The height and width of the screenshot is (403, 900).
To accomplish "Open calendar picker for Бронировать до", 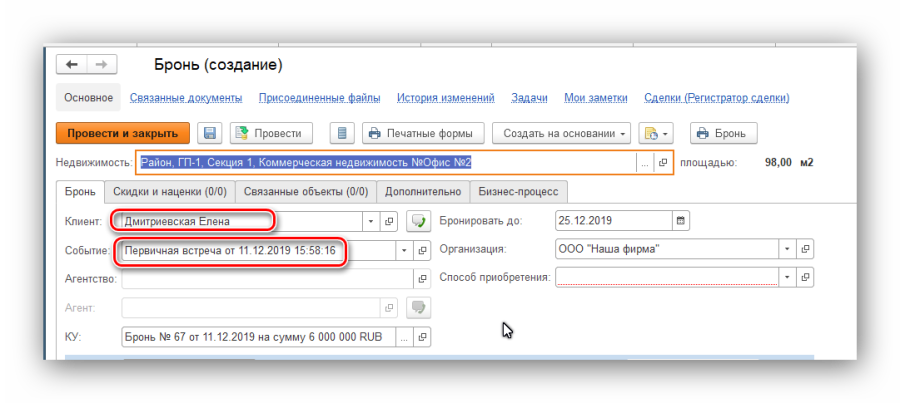I will coord(681,220).
